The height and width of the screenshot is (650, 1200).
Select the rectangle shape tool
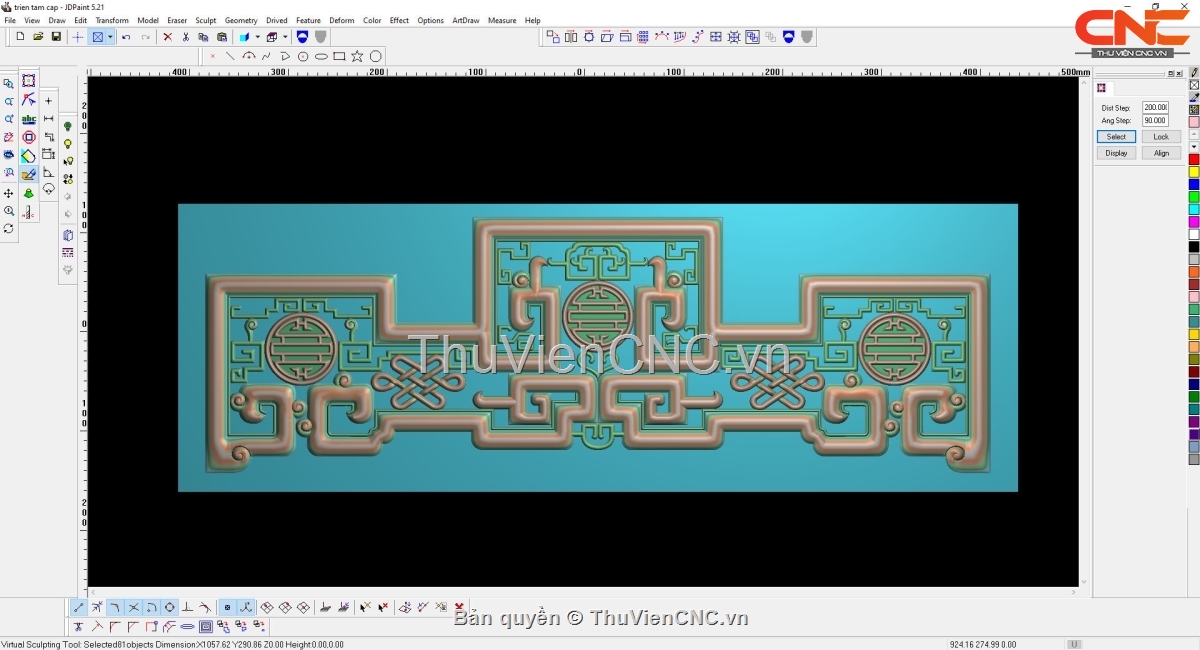click(339, 56)
